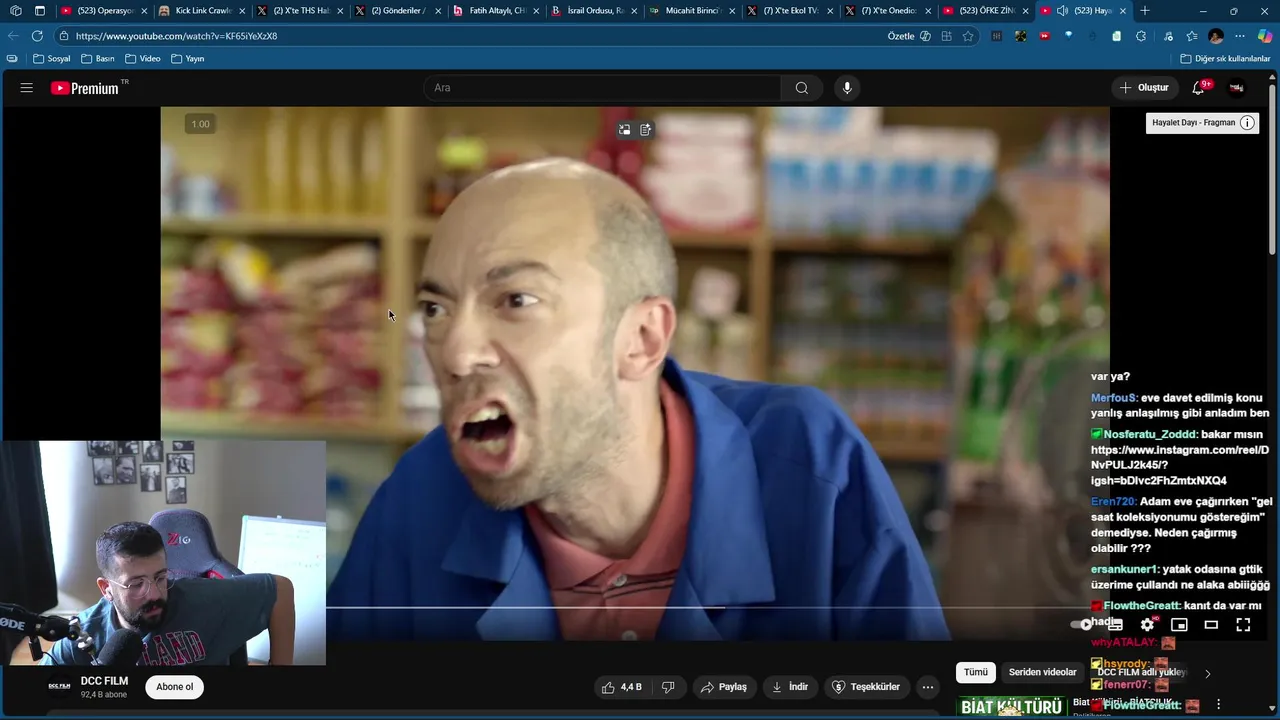
Task: Open Basın bookmarks folder
Action: point(98,59)
